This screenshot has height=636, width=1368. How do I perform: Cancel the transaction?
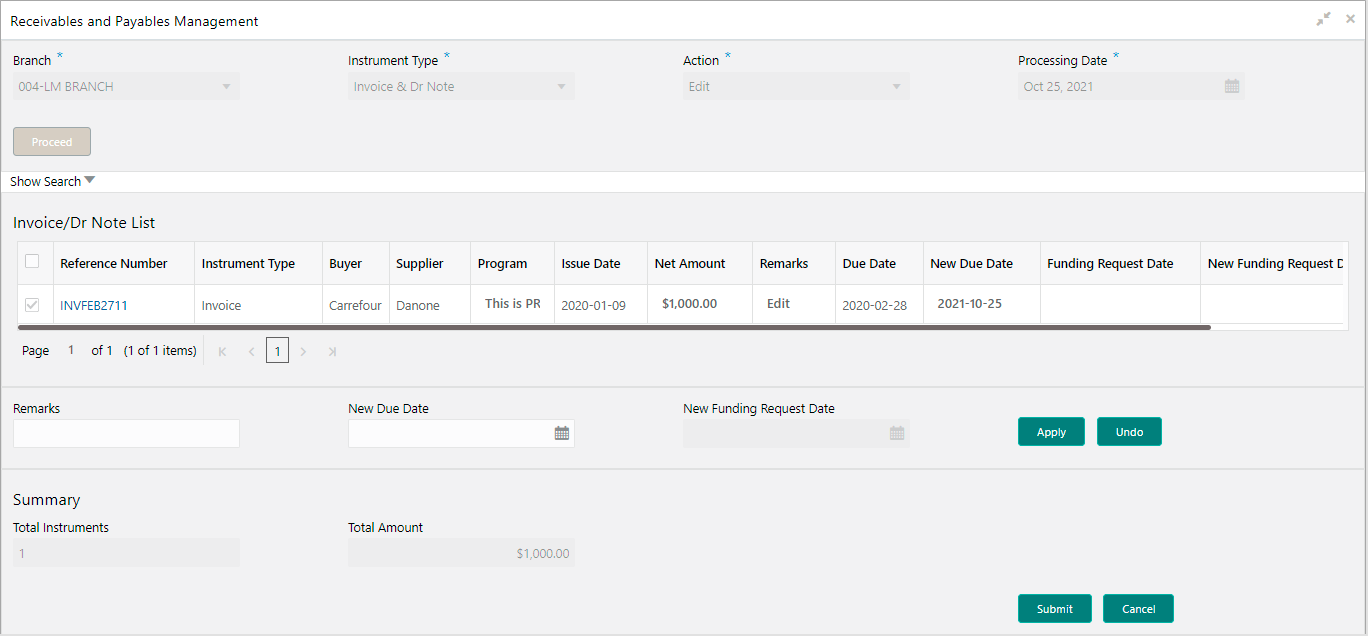click(1138, 609)
